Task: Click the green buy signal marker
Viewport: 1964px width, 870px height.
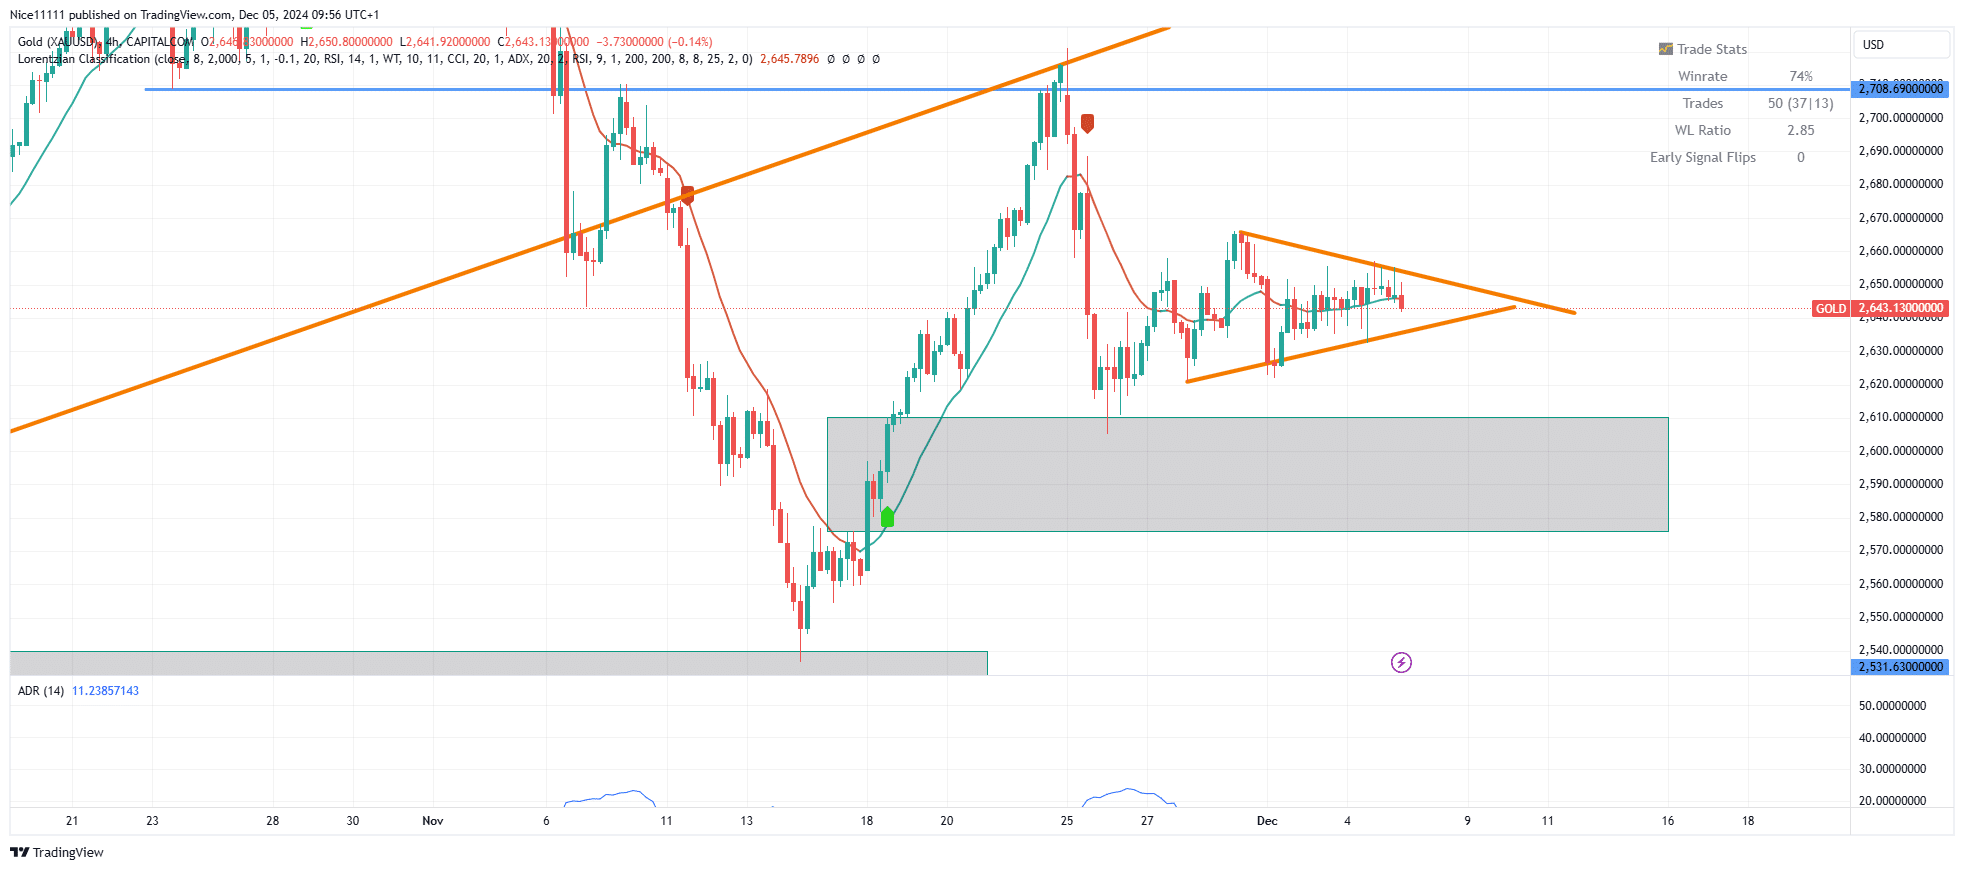Action: pyautogui.click(x=887, y=517)
